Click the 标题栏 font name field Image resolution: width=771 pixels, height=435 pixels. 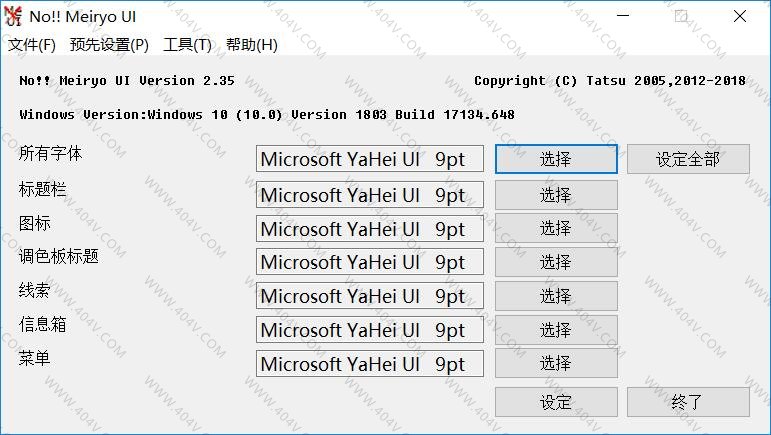coord(369,195)
